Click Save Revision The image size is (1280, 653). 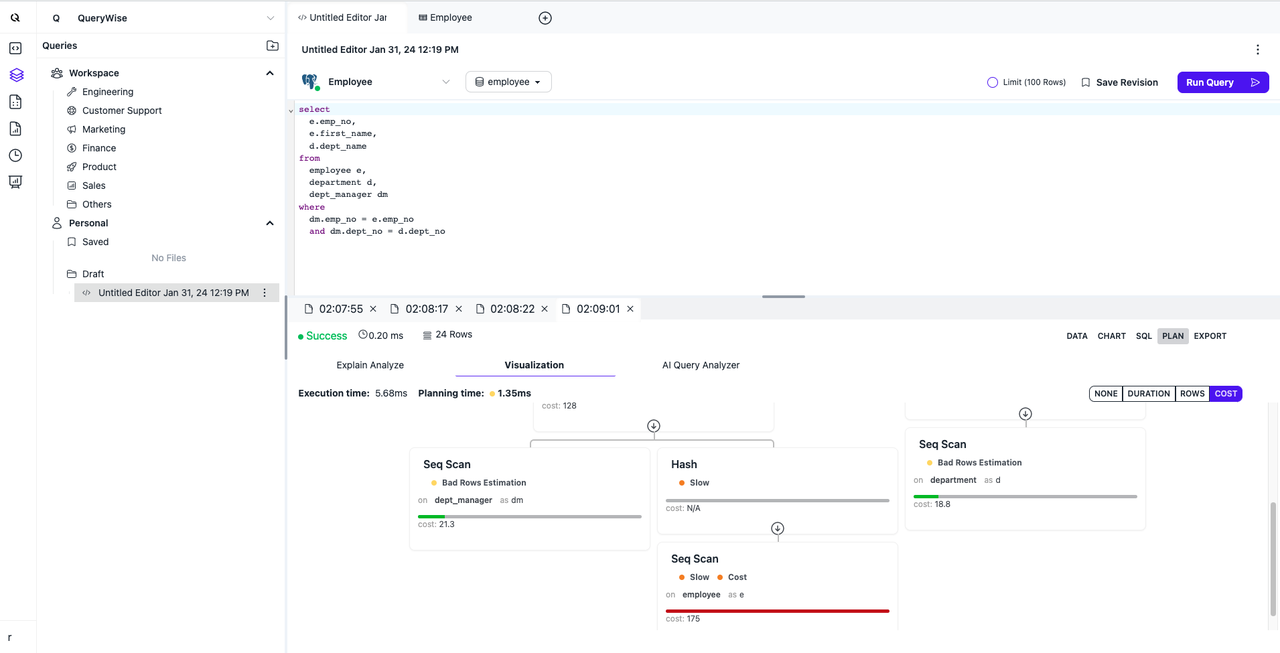pos(1119,82)
